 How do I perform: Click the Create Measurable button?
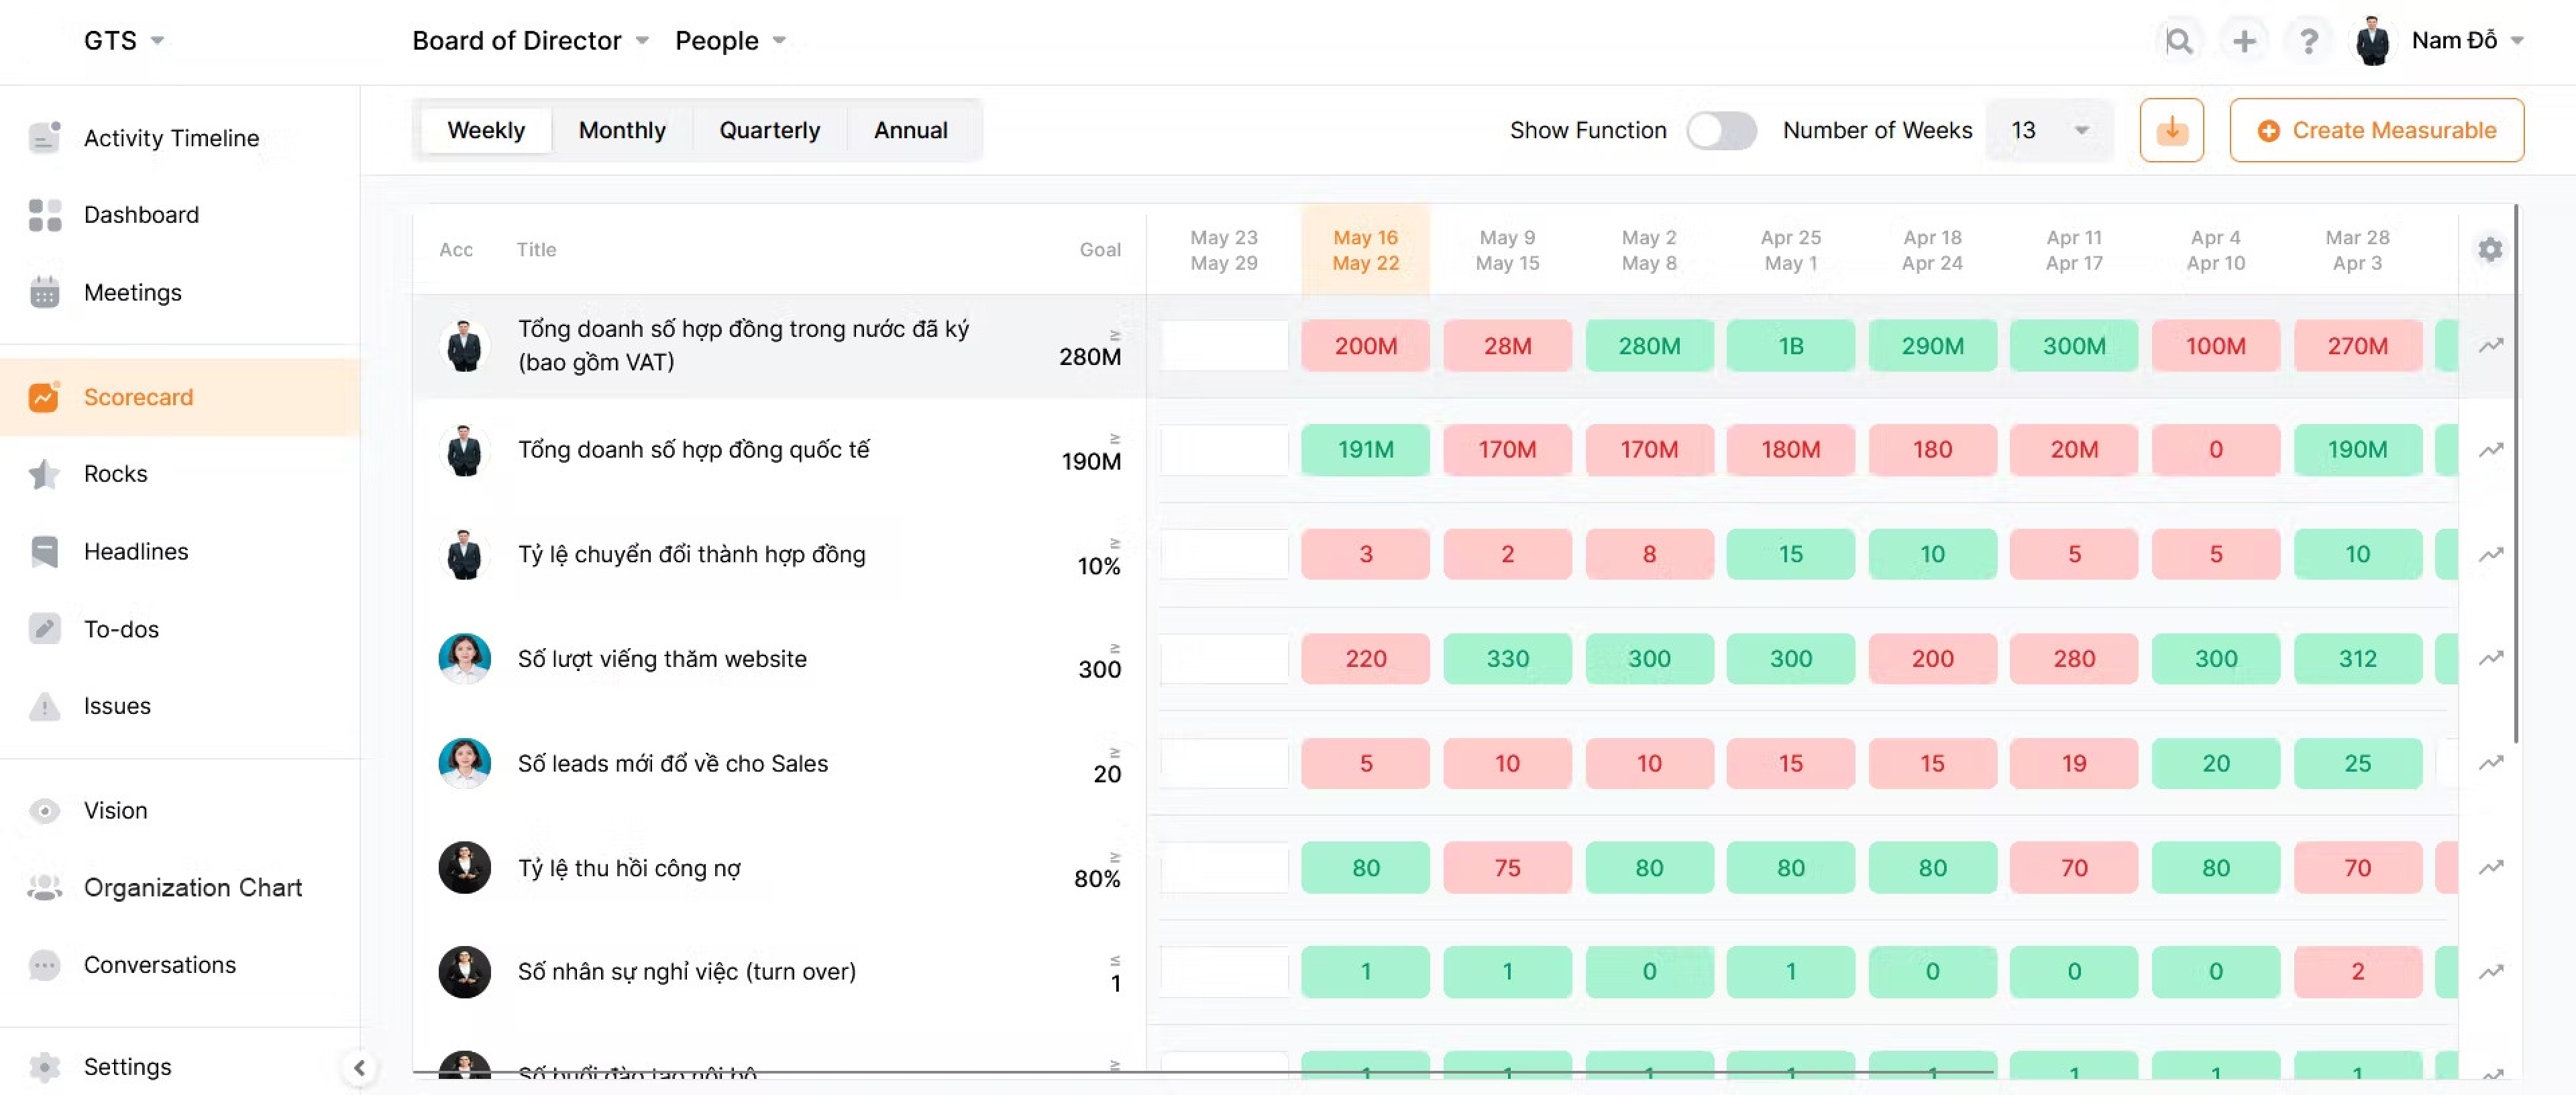point(2376,130)
